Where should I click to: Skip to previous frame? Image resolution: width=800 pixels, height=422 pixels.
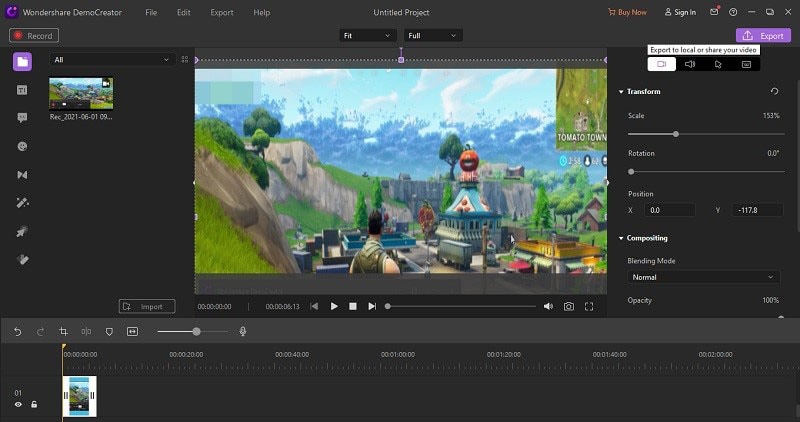pos(314,307)
